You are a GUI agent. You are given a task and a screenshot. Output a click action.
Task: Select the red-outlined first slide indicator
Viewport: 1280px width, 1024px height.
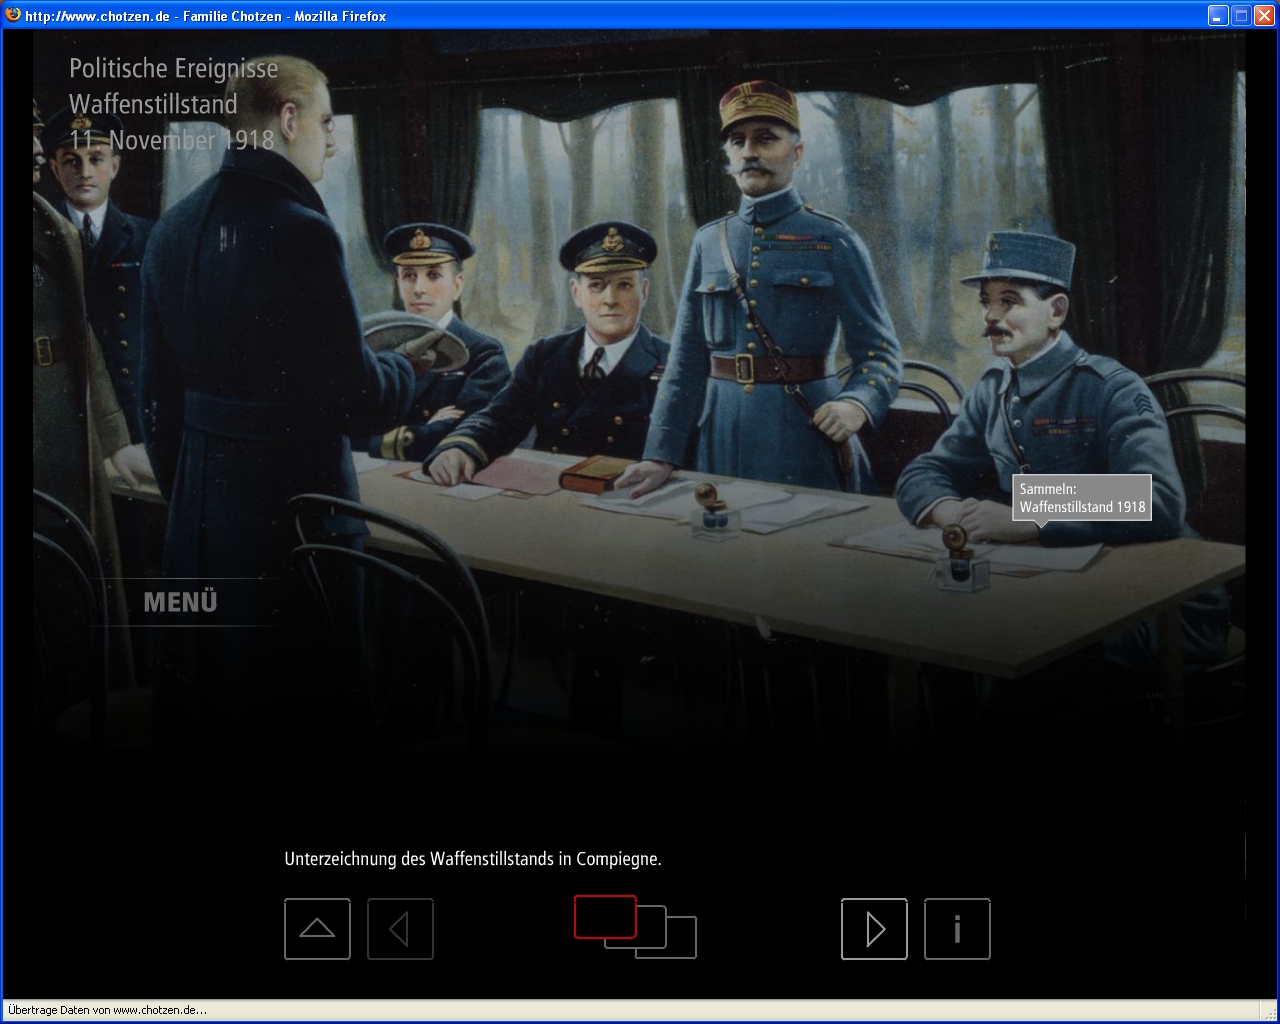click(605, 917)
